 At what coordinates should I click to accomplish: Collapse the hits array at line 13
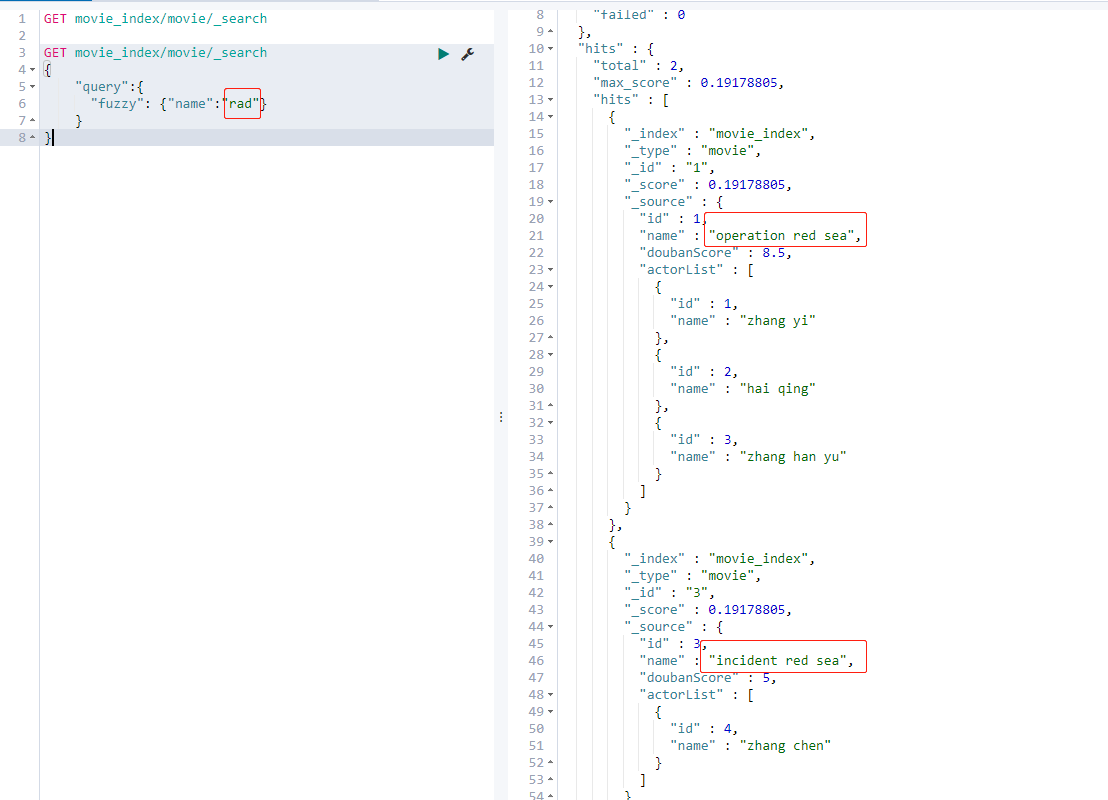coord(550,100)
